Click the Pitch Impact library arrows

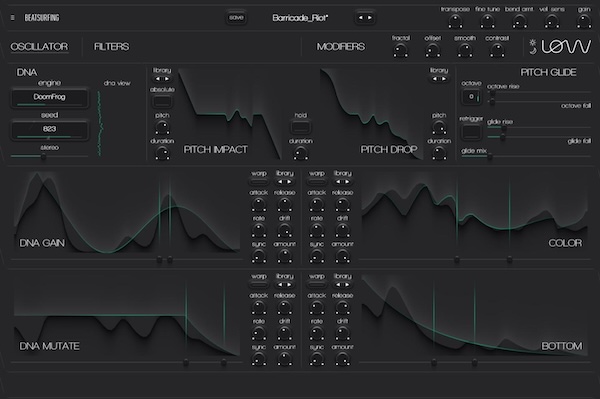click(x=162, y=79)
